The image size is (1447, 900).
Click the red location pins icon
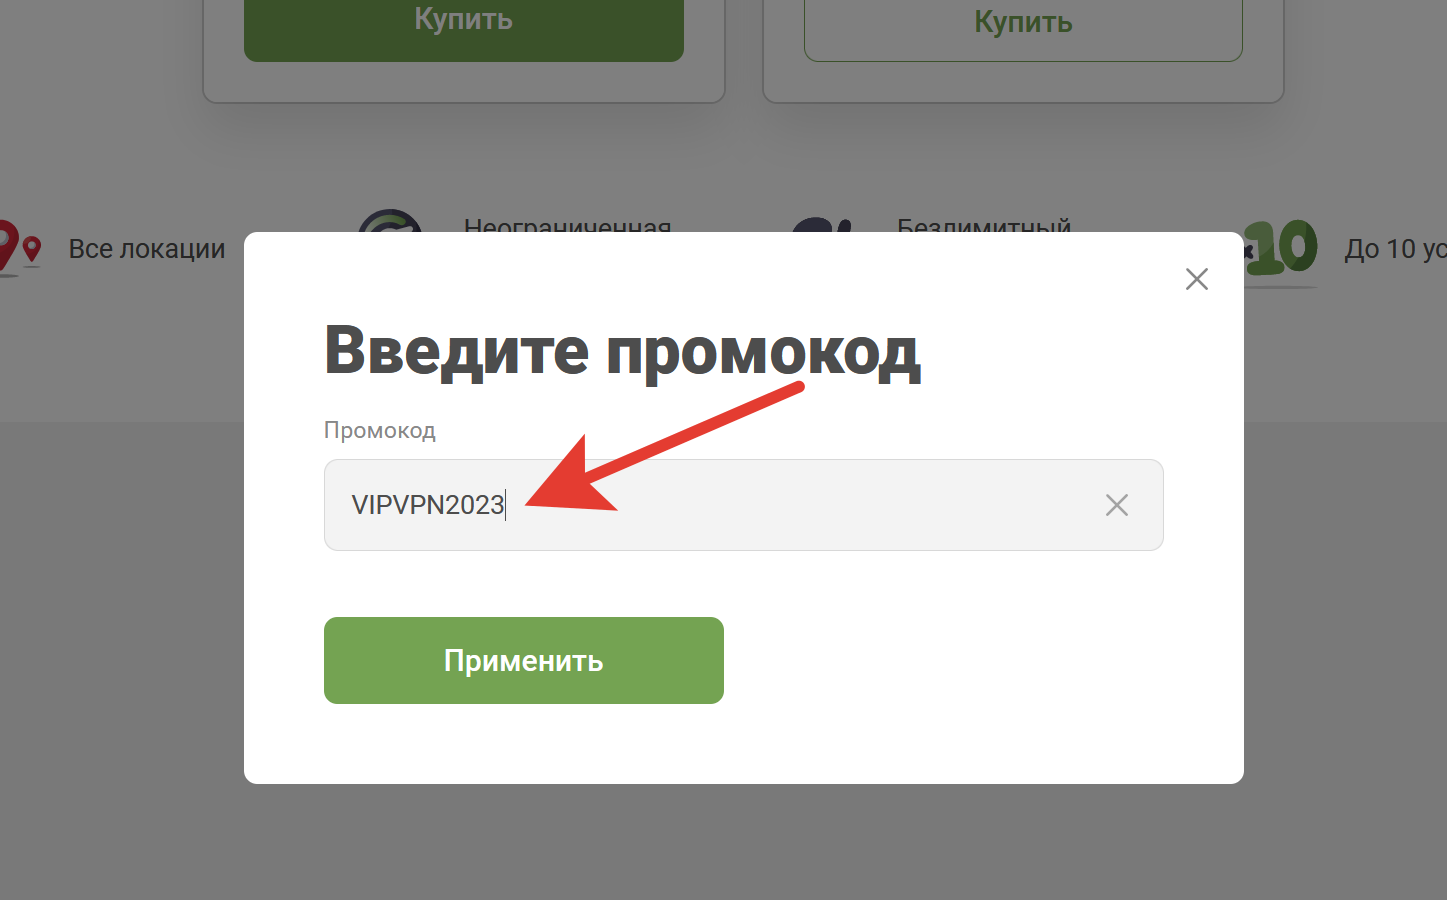(x=20, y=247)
